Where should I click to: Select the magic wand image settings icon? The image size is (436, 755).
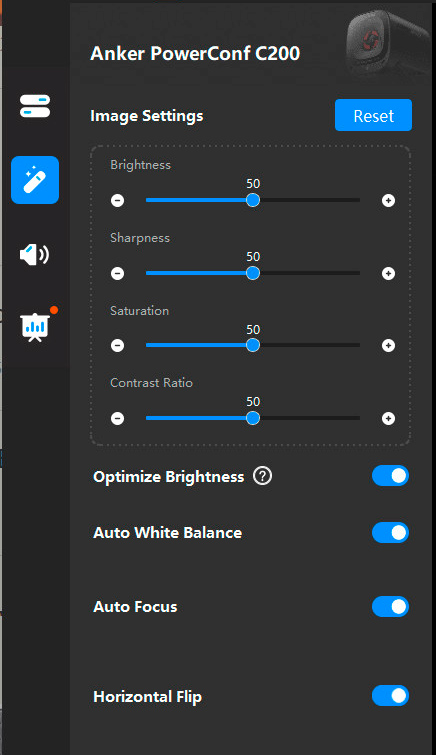pyautogui.click(x=35, y=180)
